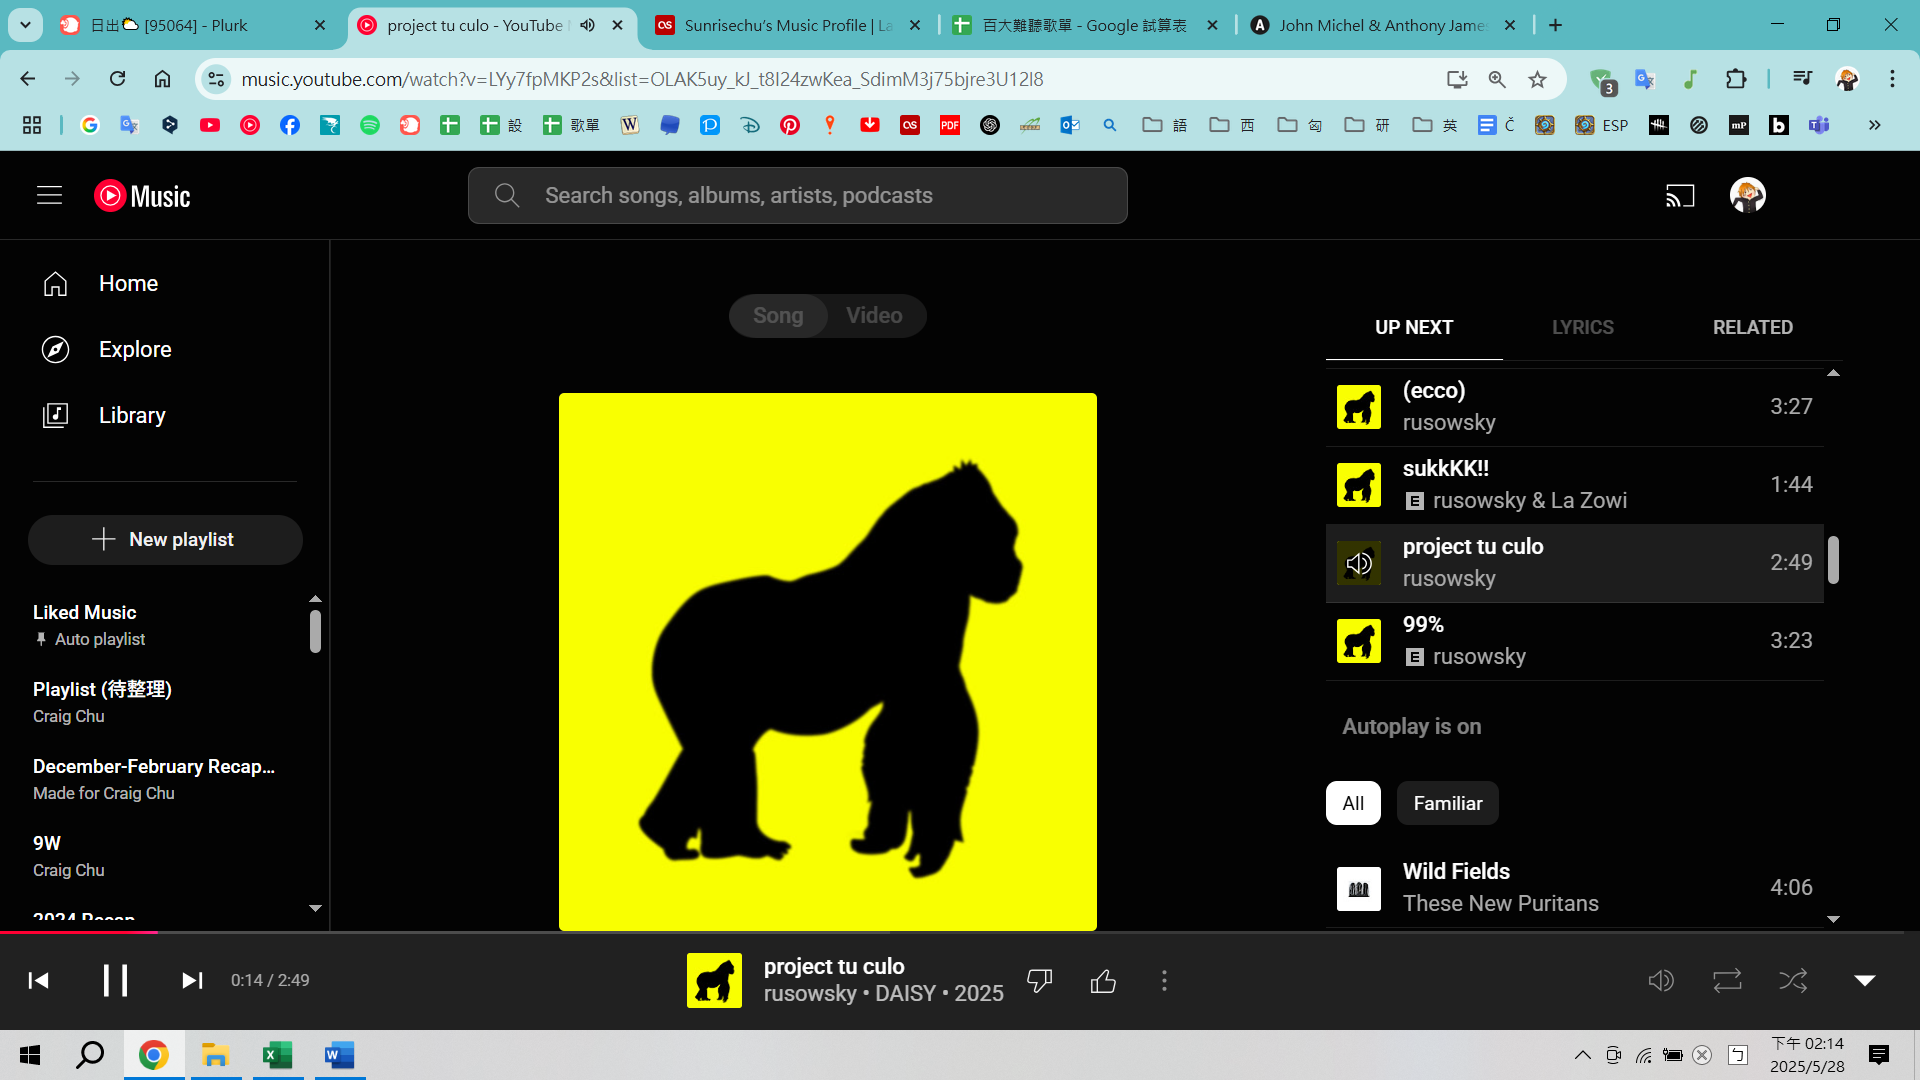Open the LYRICS tab
1920x1080 pixels.
click(1582, 328)
